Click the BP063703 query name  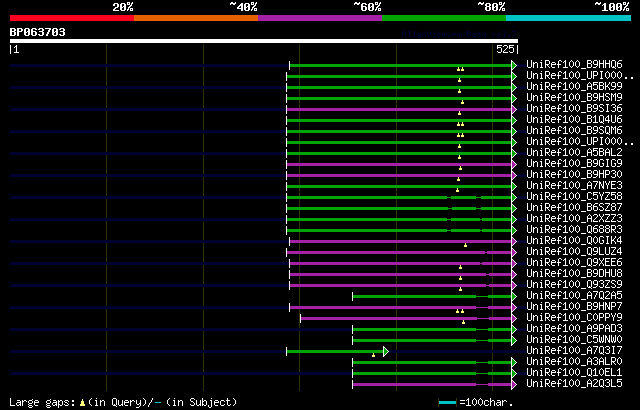(x=38, y=32)
